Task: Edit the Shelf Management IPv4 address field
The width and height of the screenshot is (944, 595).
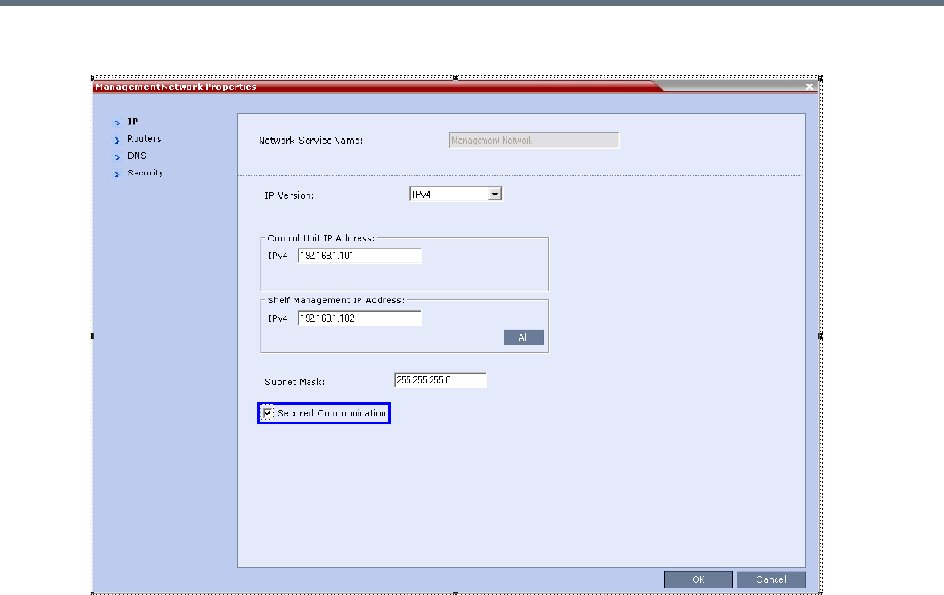Action: [x=360, y=318]
